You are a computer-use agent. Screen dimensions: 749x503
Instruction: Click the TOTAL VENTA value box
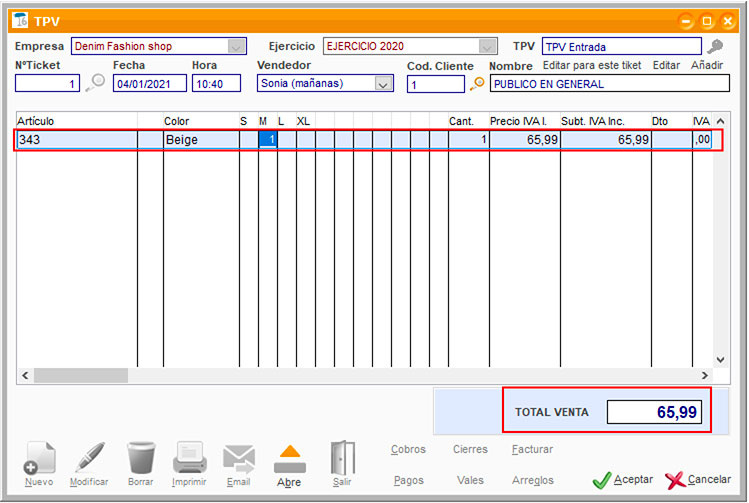coord(654,412)
